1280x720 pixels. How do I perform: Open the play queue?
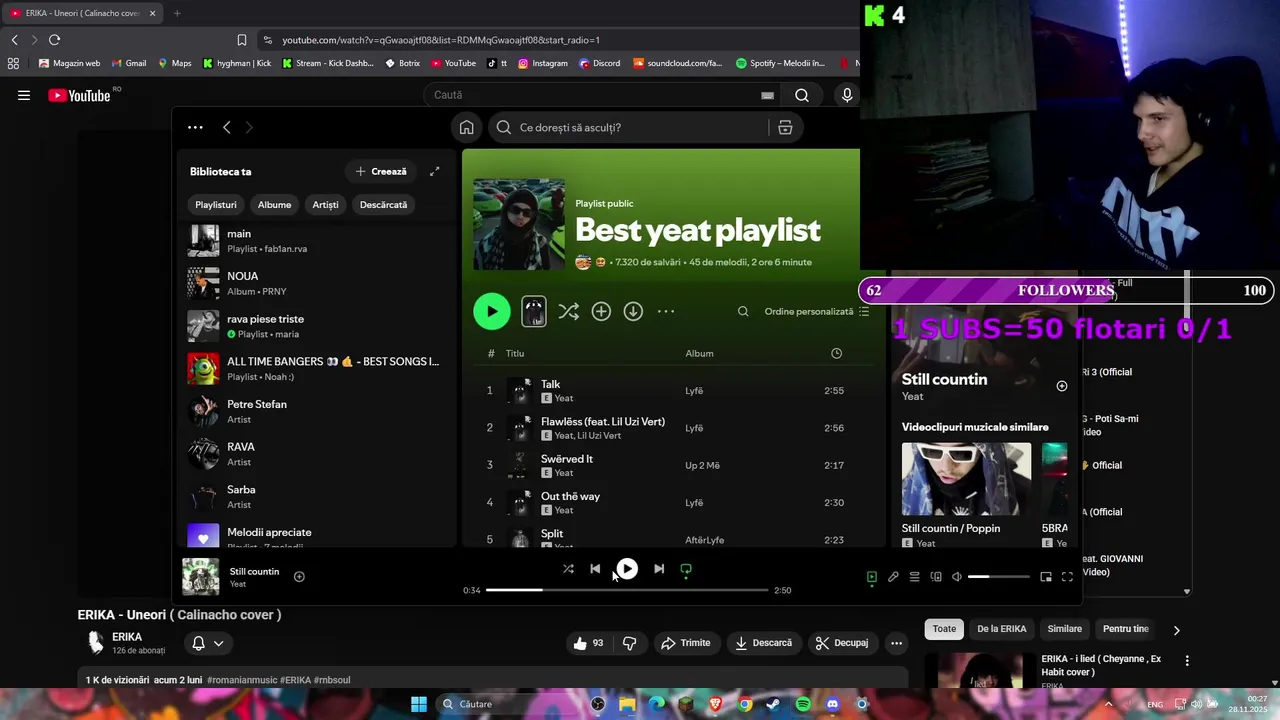(x=914, y=577)
